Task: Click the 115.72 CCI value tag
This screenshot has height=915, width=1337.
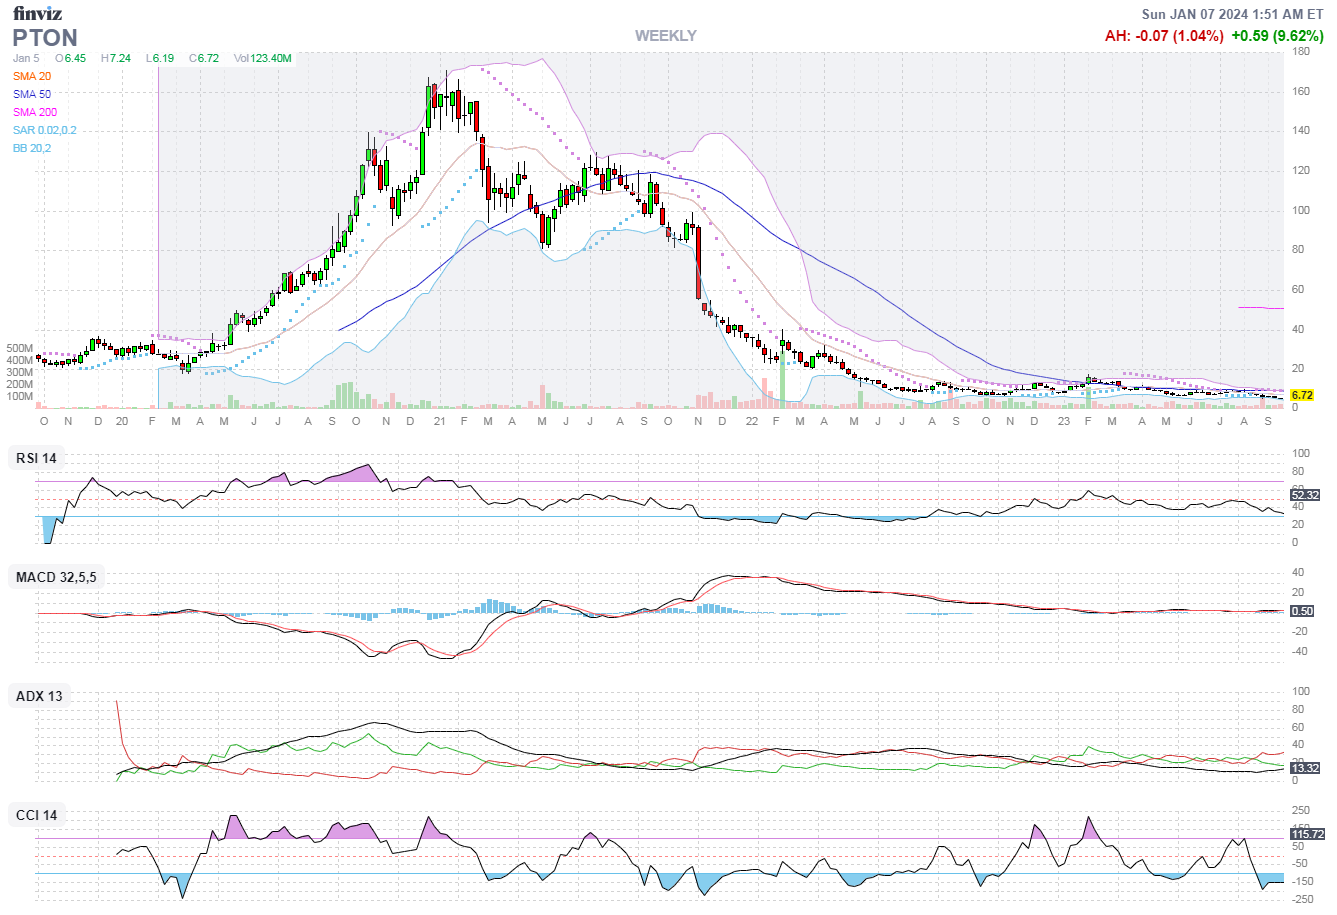Action: [x=1308, y=834]
